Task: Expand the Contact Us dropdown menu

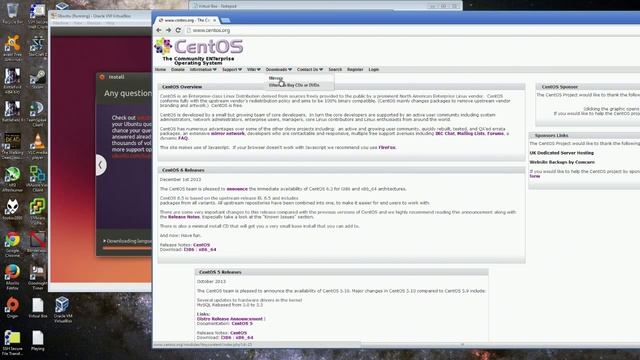Action: click(x=310, y=70)
